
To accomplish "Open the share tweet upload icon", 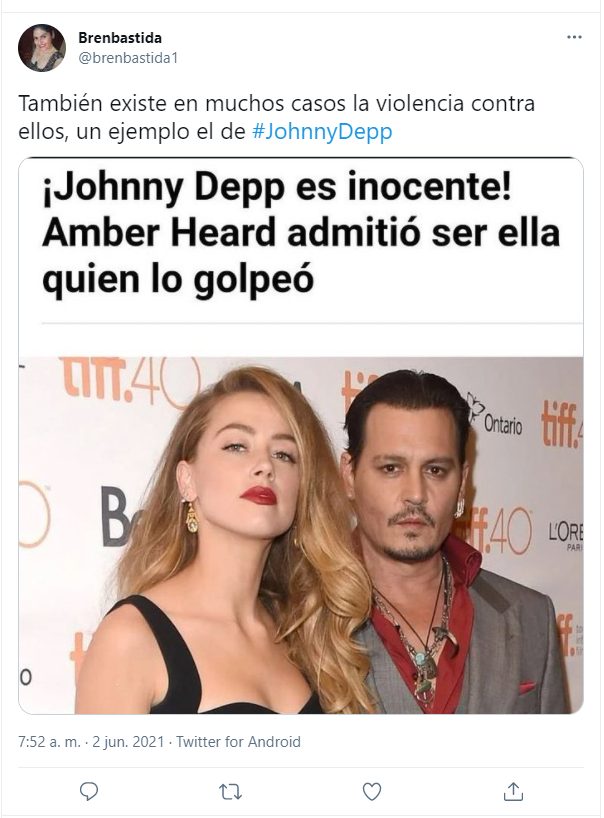I will tap(513, 791).
